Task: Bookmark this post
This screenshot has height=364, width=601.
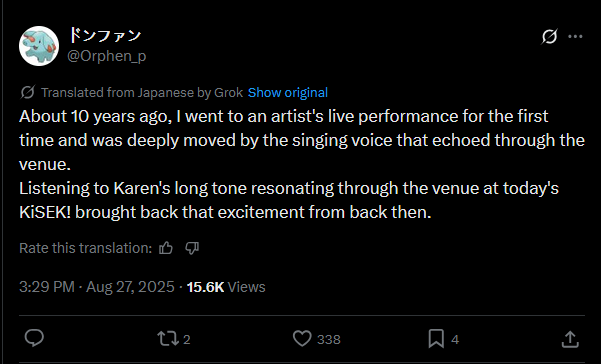Action: (436, 339)
